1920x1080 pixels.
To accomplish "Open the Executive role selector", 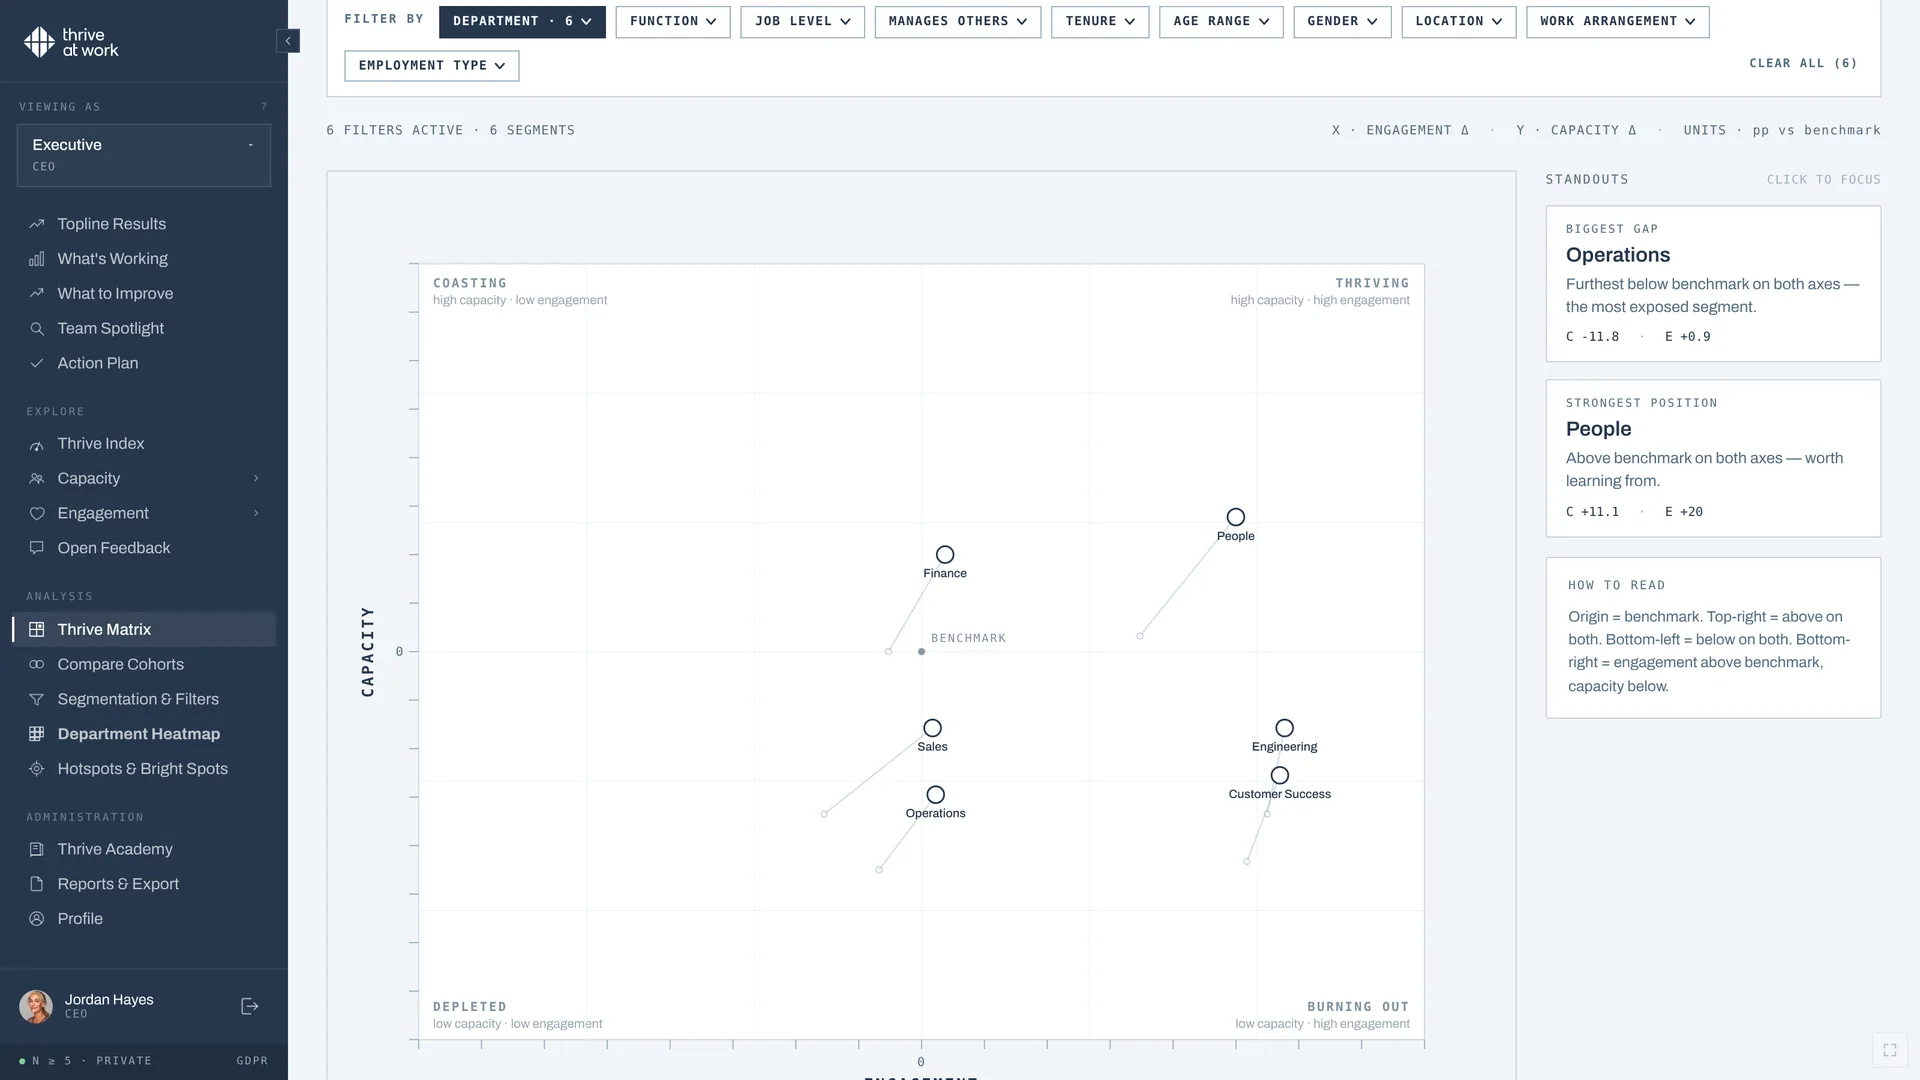I will tap(144, 155).
